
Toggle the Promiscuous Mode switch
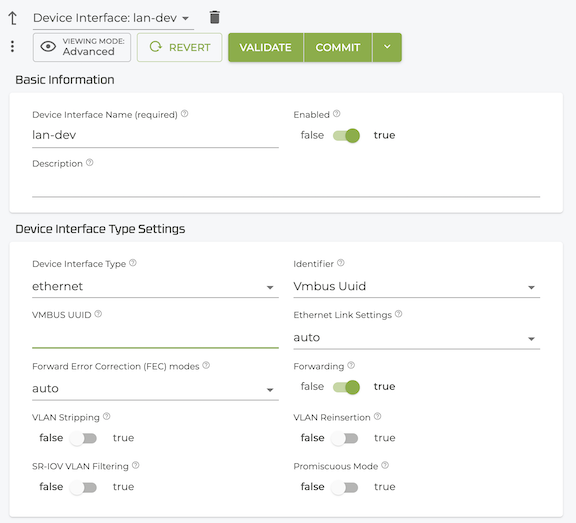[x=345, y=487]
